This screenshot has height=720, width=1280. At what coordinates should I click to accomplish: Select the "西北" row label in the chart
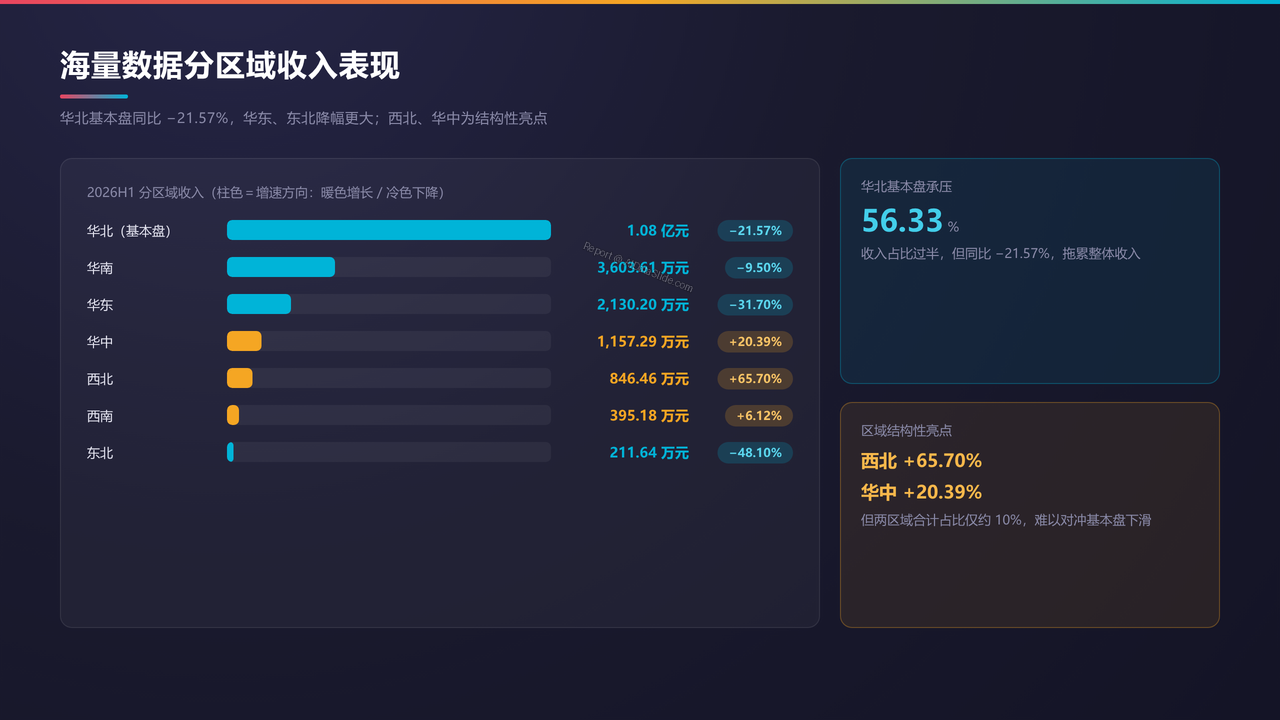[100, 379]
